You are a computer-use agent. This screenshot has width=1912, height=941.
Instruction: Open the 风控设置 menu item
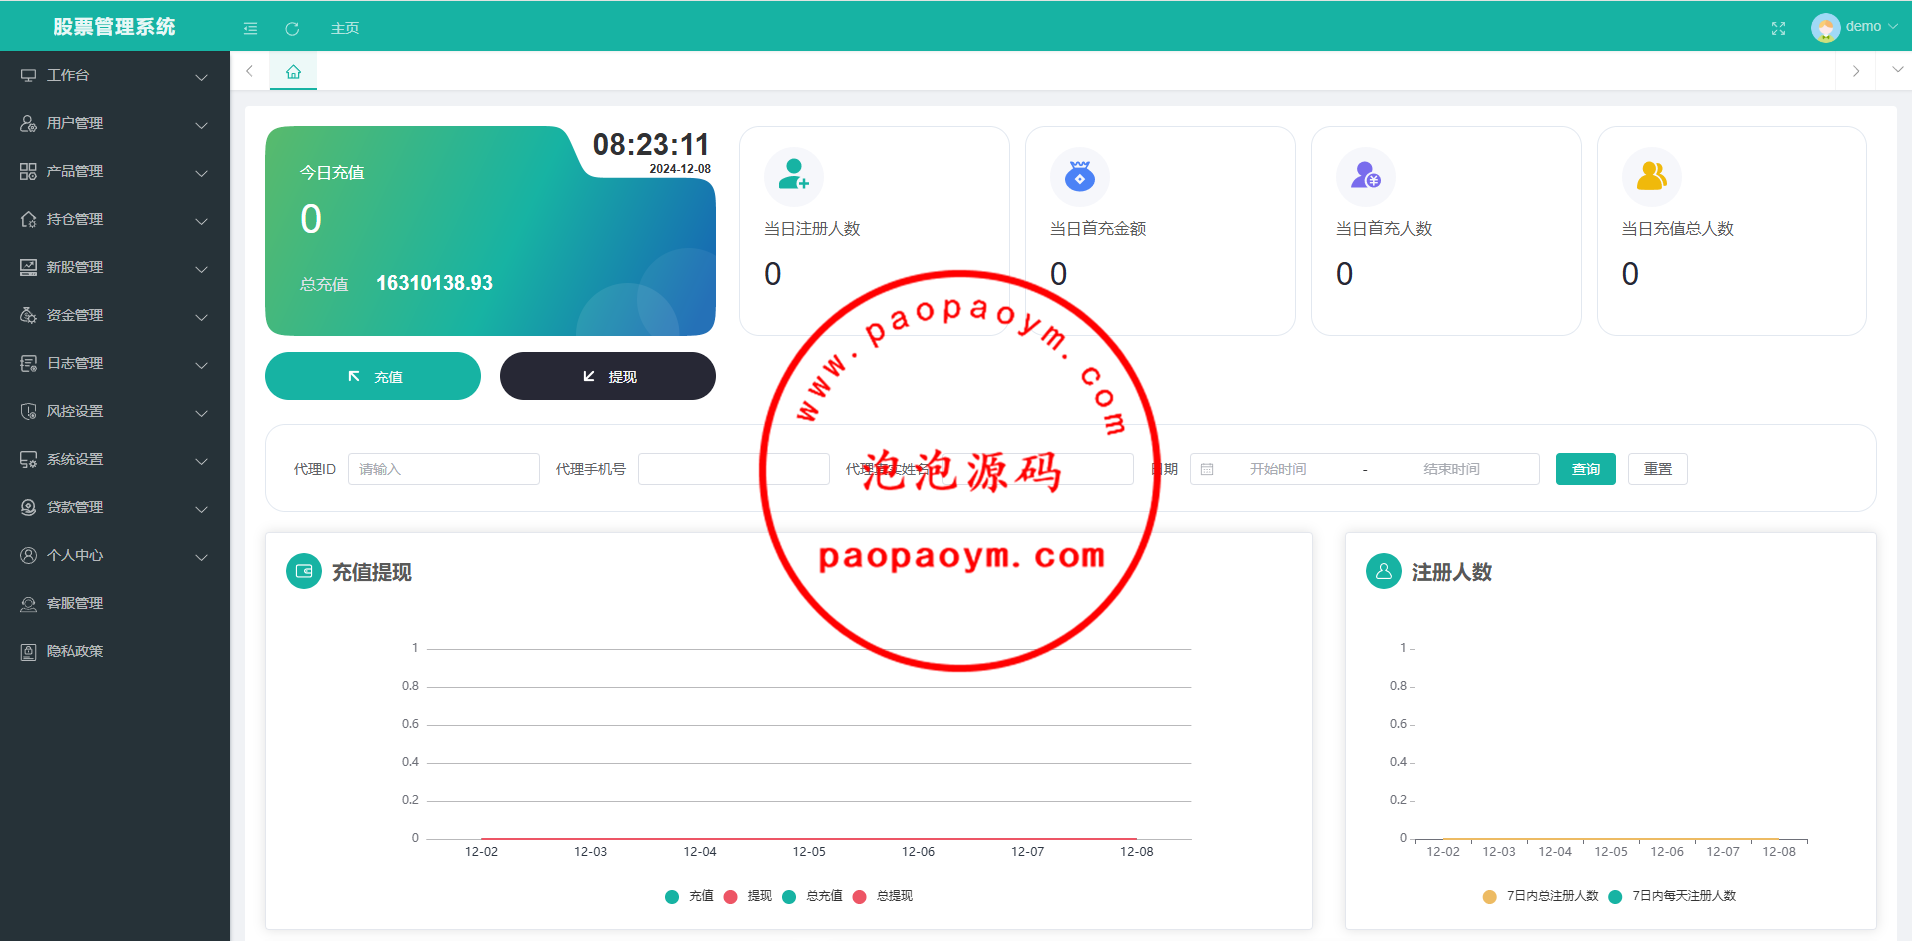(115, 411)
